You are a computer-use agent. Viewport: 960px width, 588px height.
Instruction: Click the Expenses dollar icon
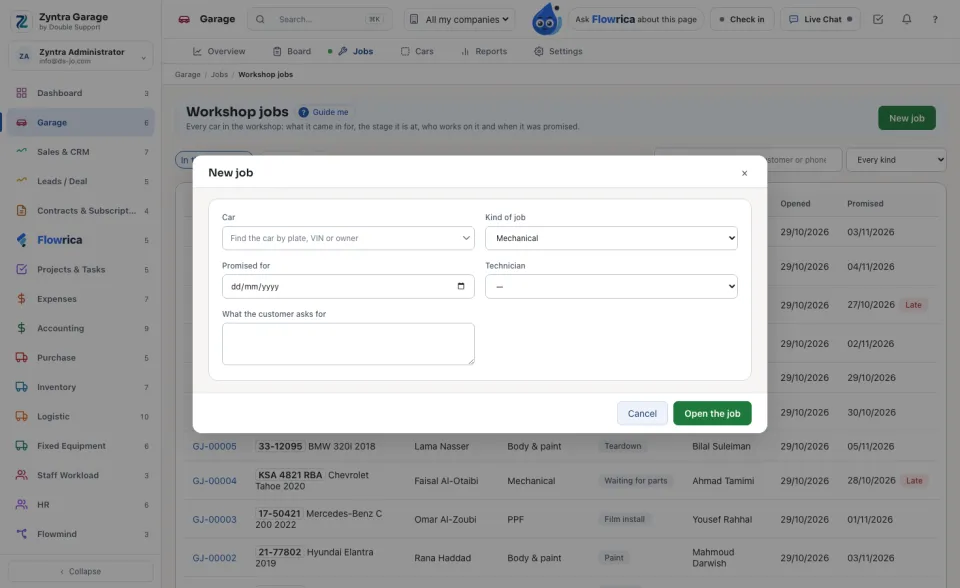(21, 299)
